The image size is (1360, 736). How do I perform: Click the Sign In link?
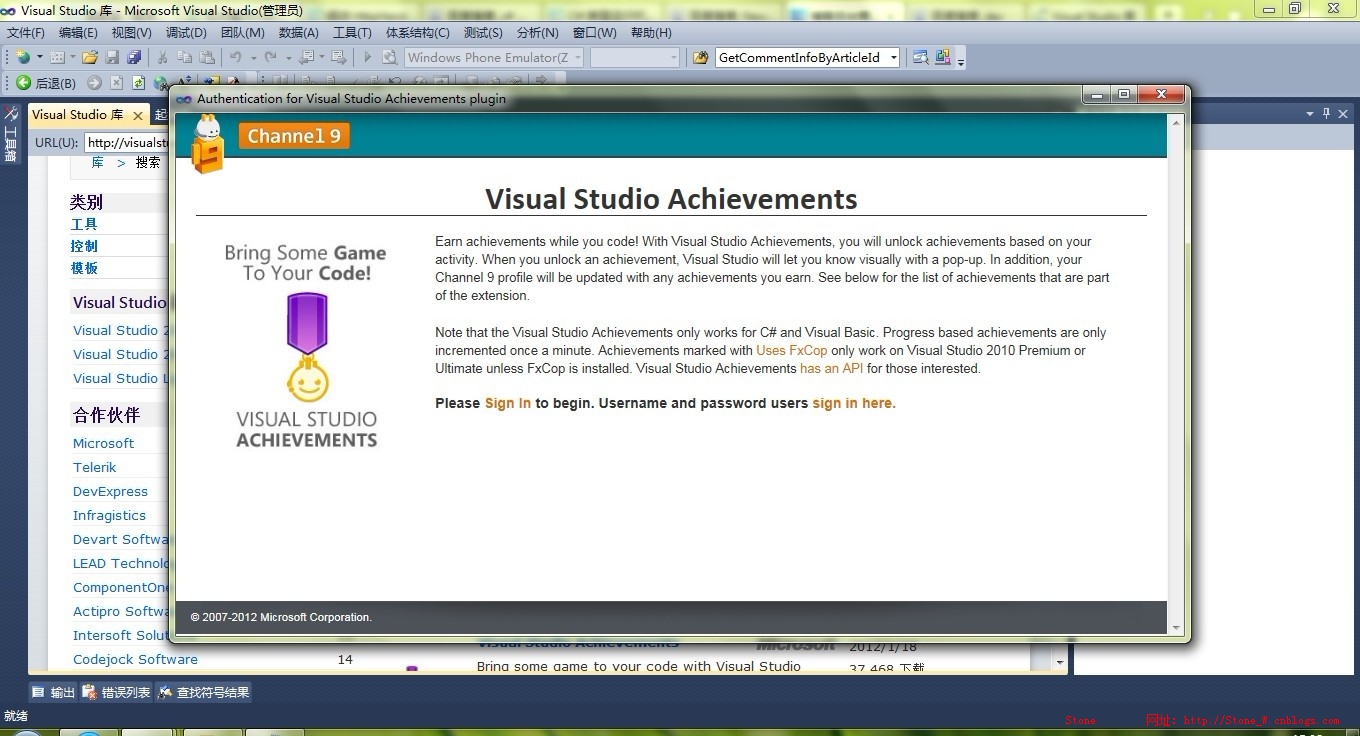tap(508, 404)
